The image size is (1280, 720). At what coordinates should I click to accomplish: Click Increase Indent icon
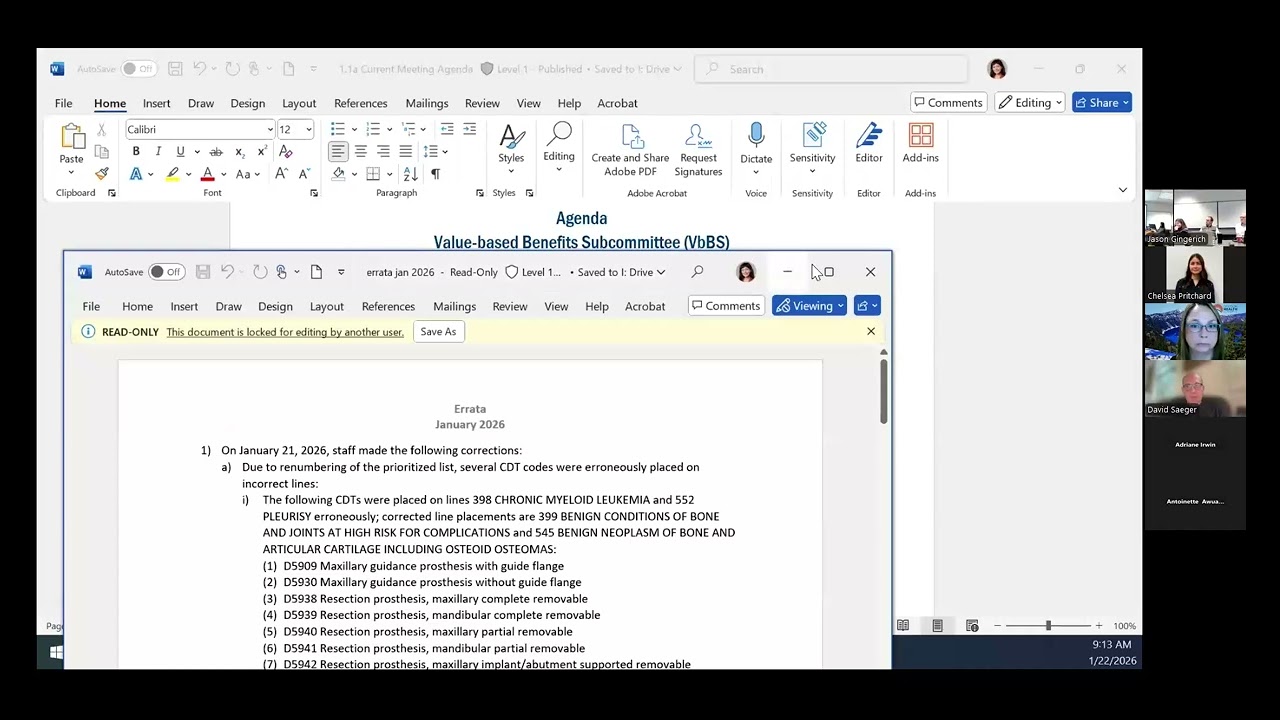pyautogui.click(x=469, y=130)
